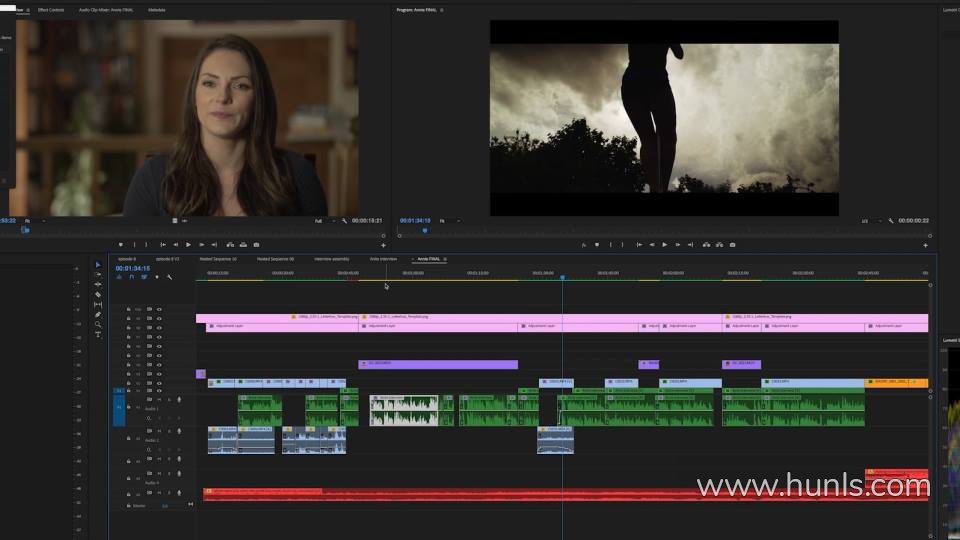This screenshot has width=960, height=540.
Task: Enable voice-over record on Audio 1
Action: 179,400
